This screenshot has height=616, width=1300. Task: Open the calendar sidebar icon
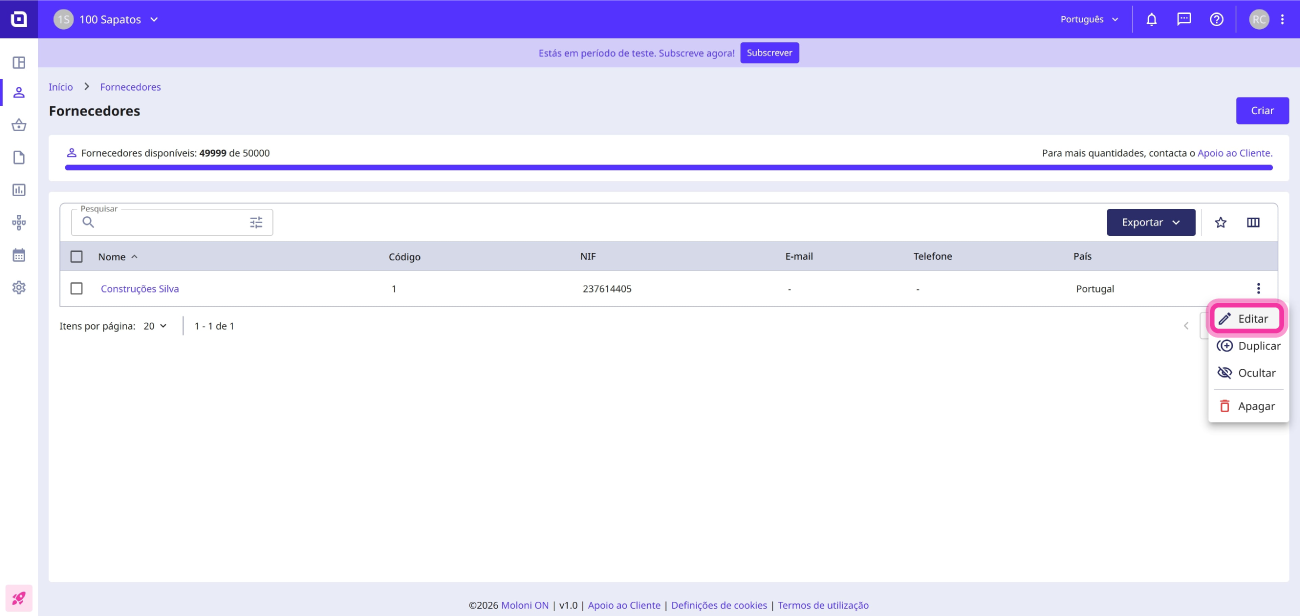point(19,255)
